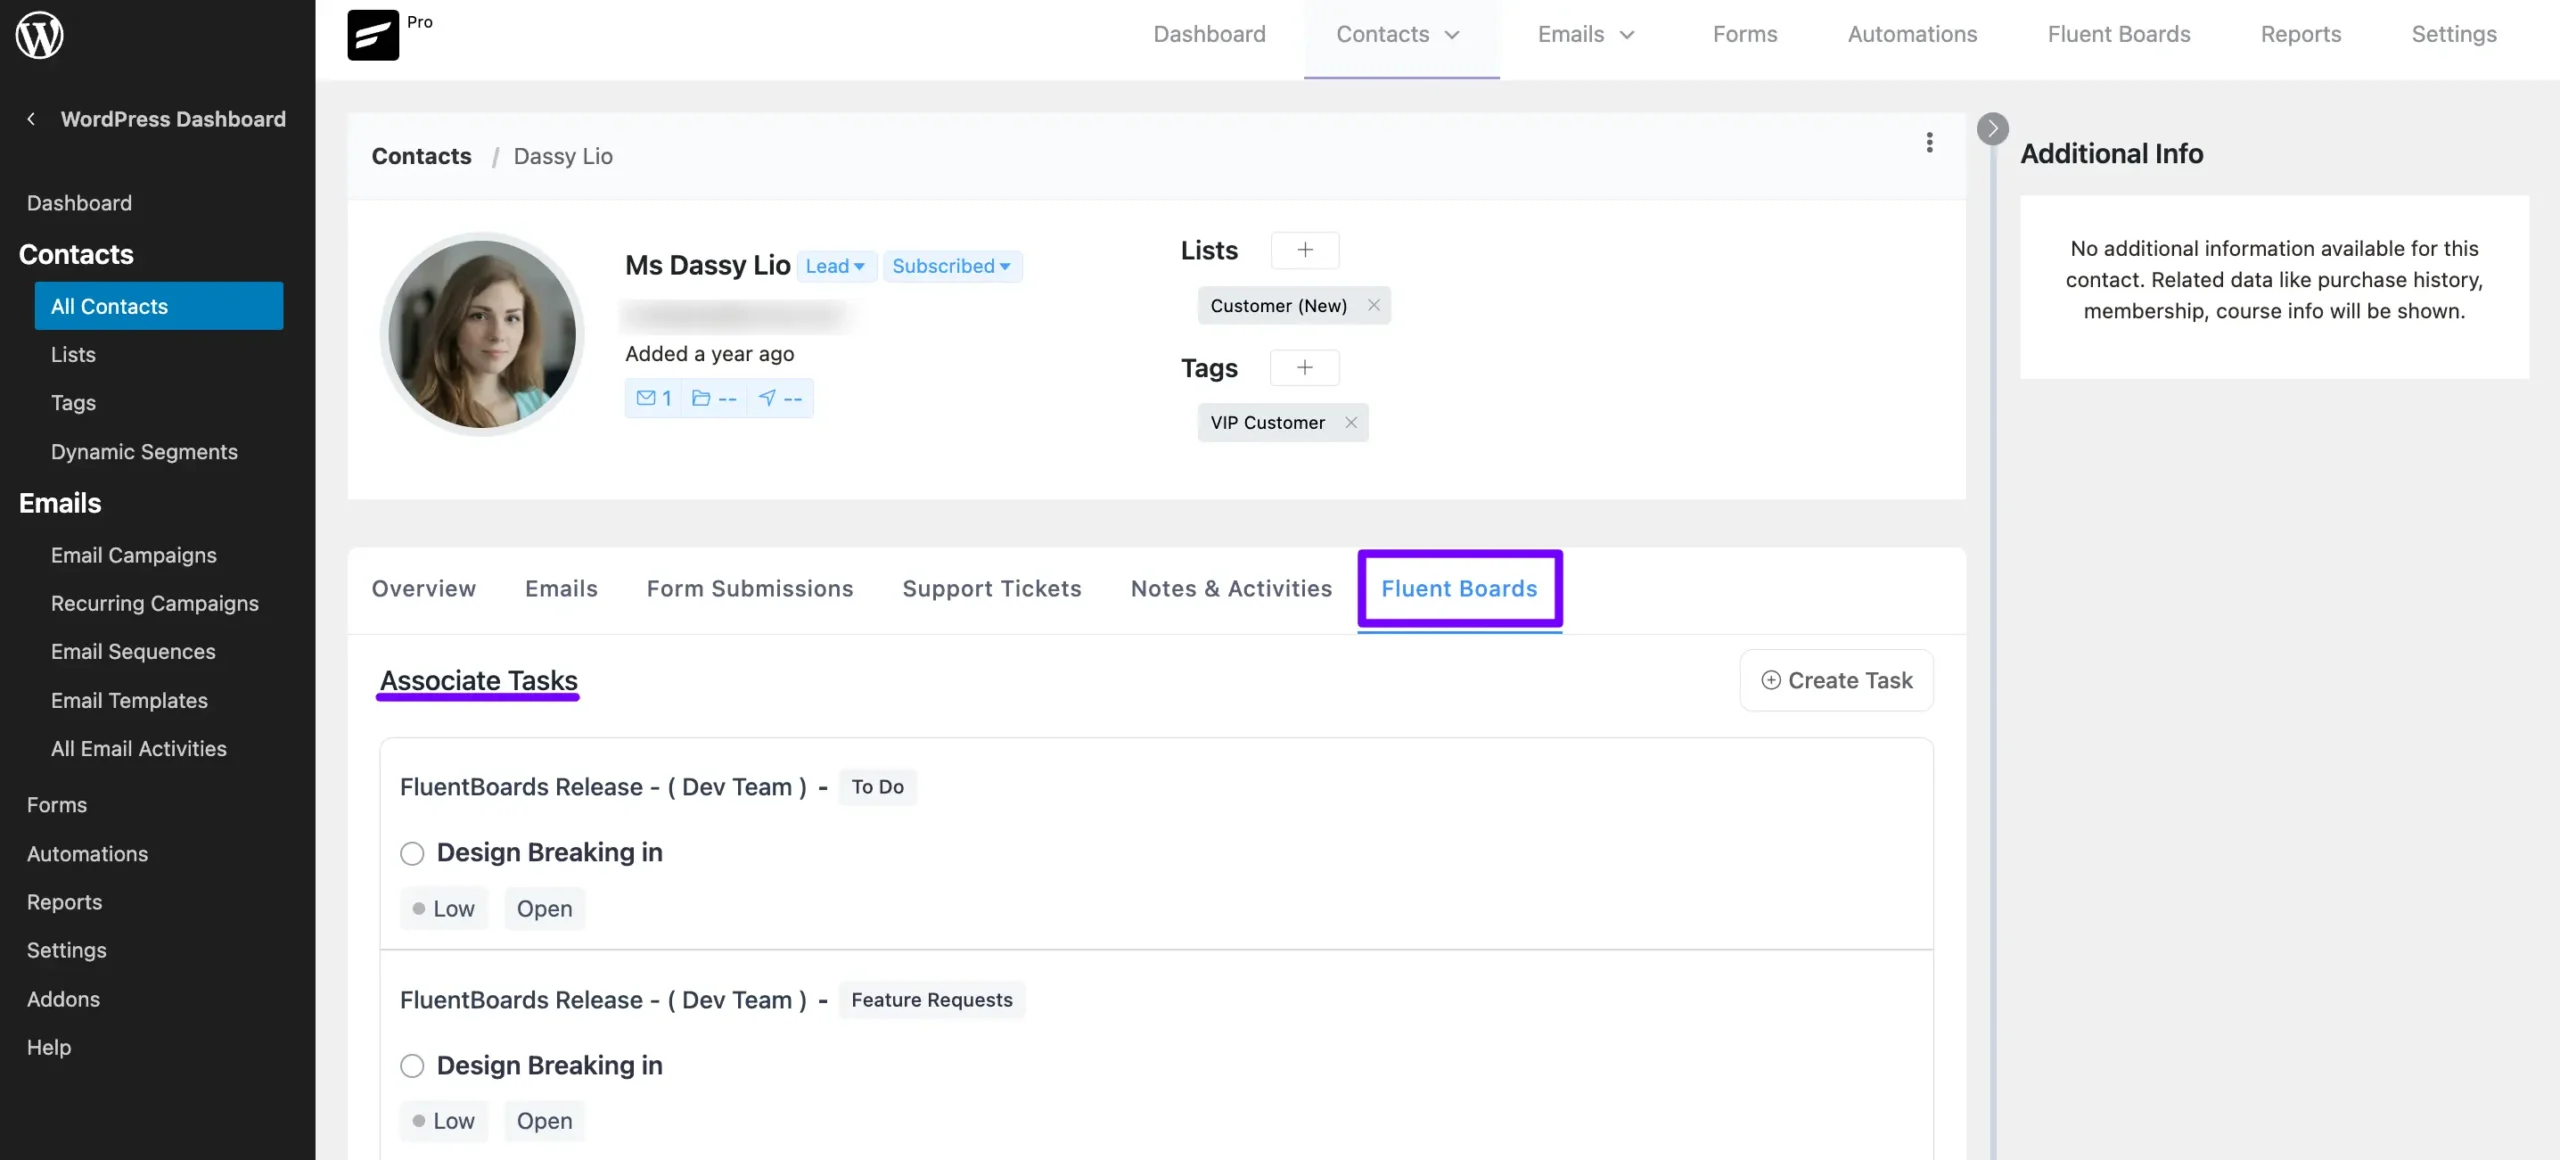Click the Contacts heading in the sidebar

76,254
